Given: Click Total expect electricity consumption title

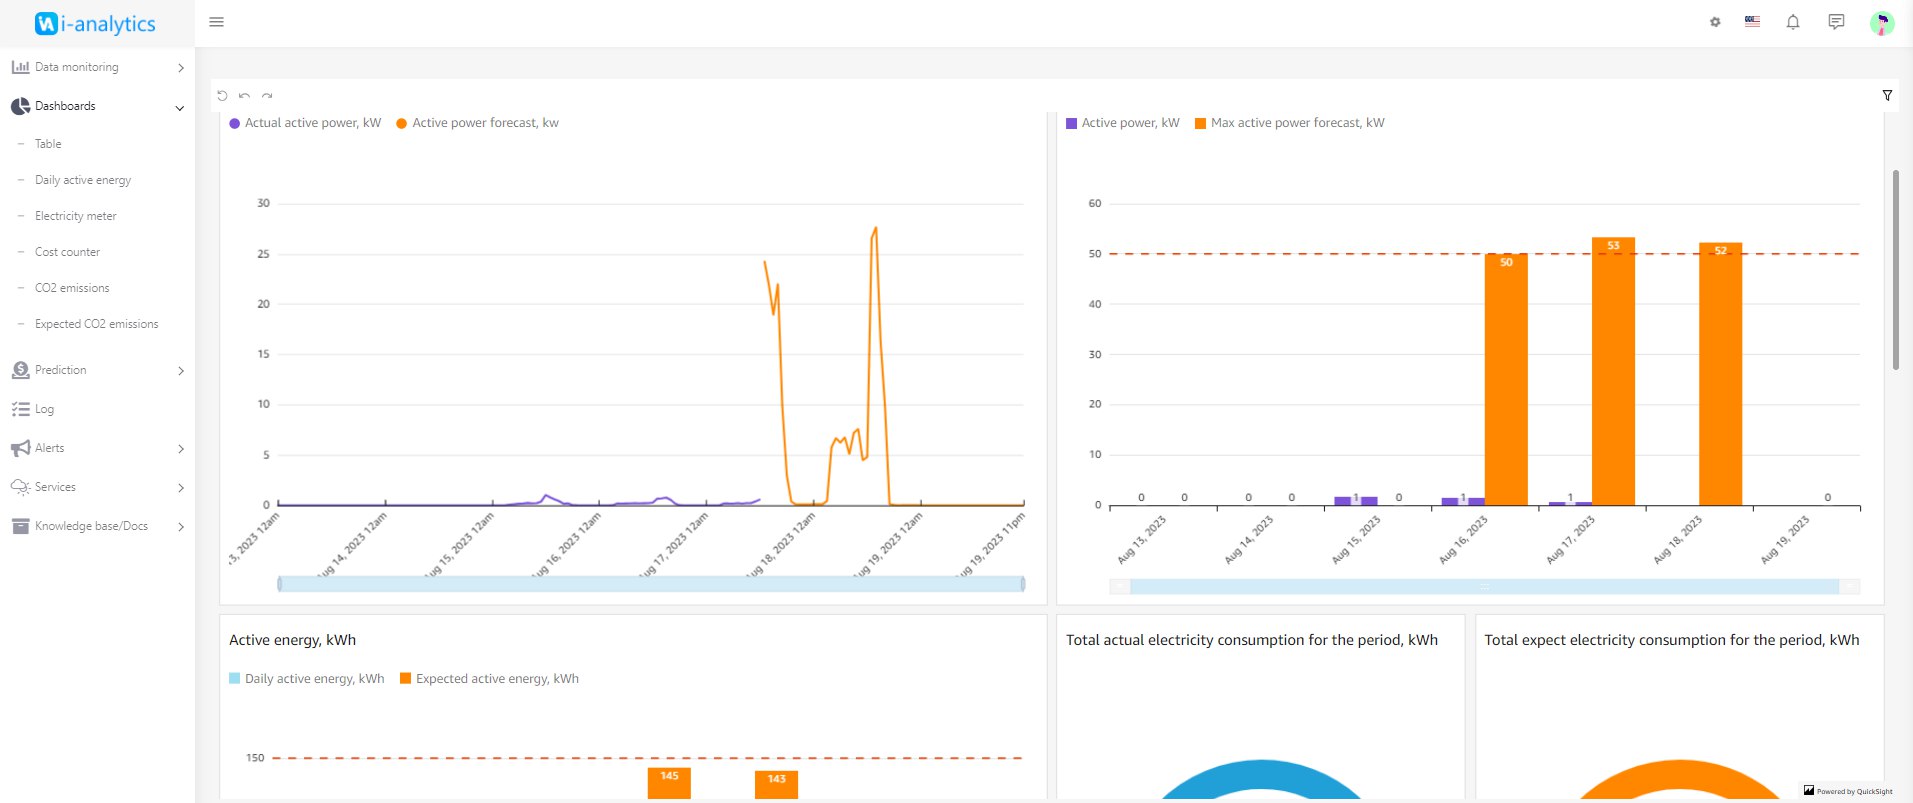Looking at the screenshot, I should (1672, 640).
